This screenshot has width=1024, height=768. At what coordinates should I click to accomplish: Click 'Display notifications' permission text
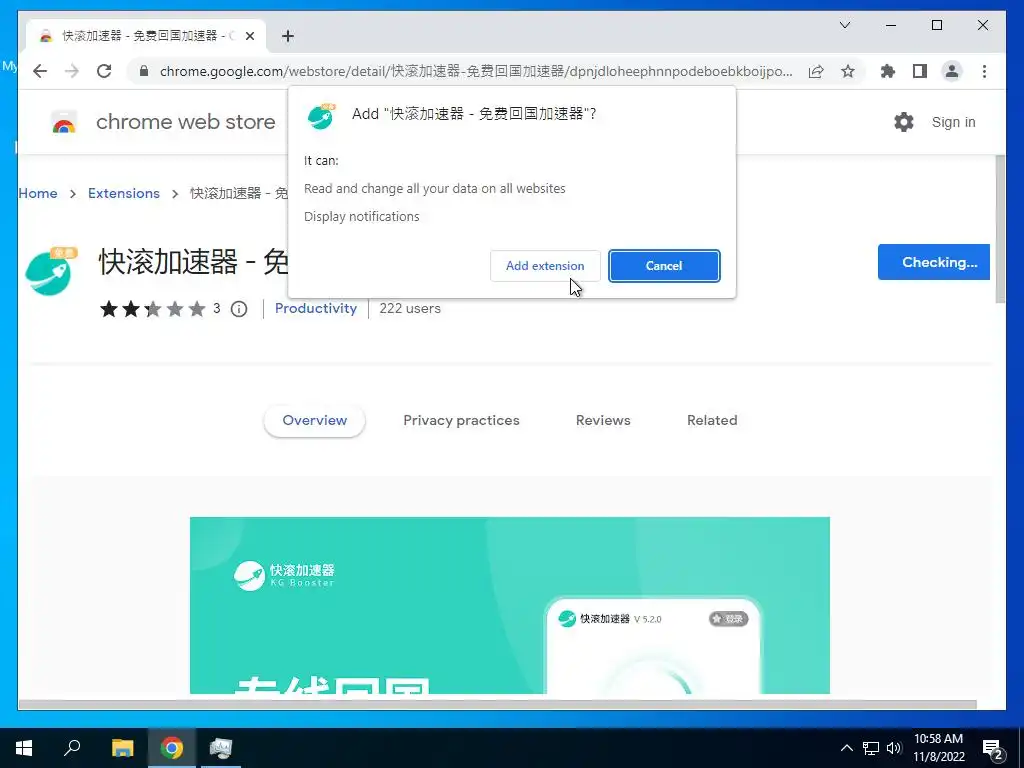[361, 217]
